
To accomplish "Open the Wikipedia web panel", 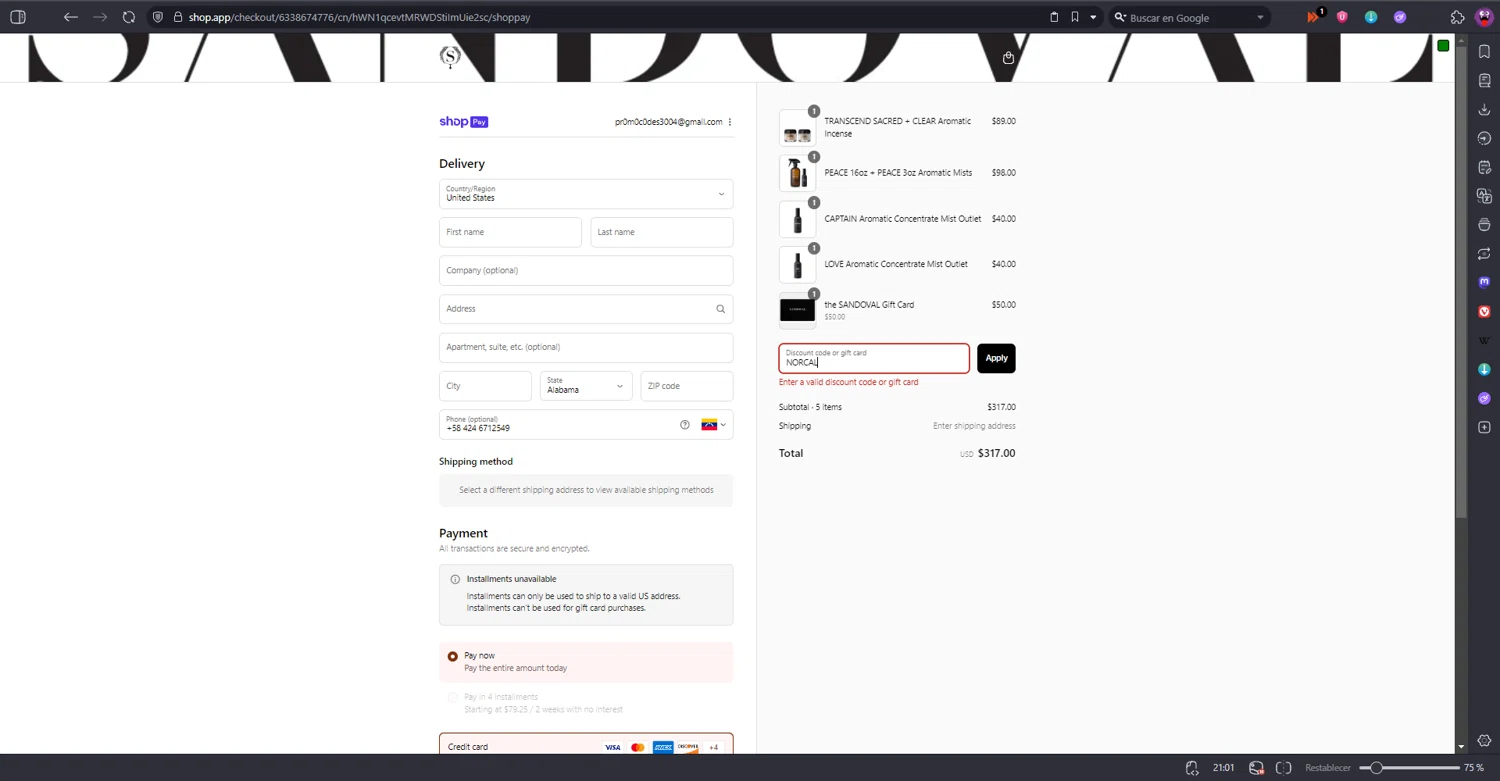I will tap(1484, 341).
